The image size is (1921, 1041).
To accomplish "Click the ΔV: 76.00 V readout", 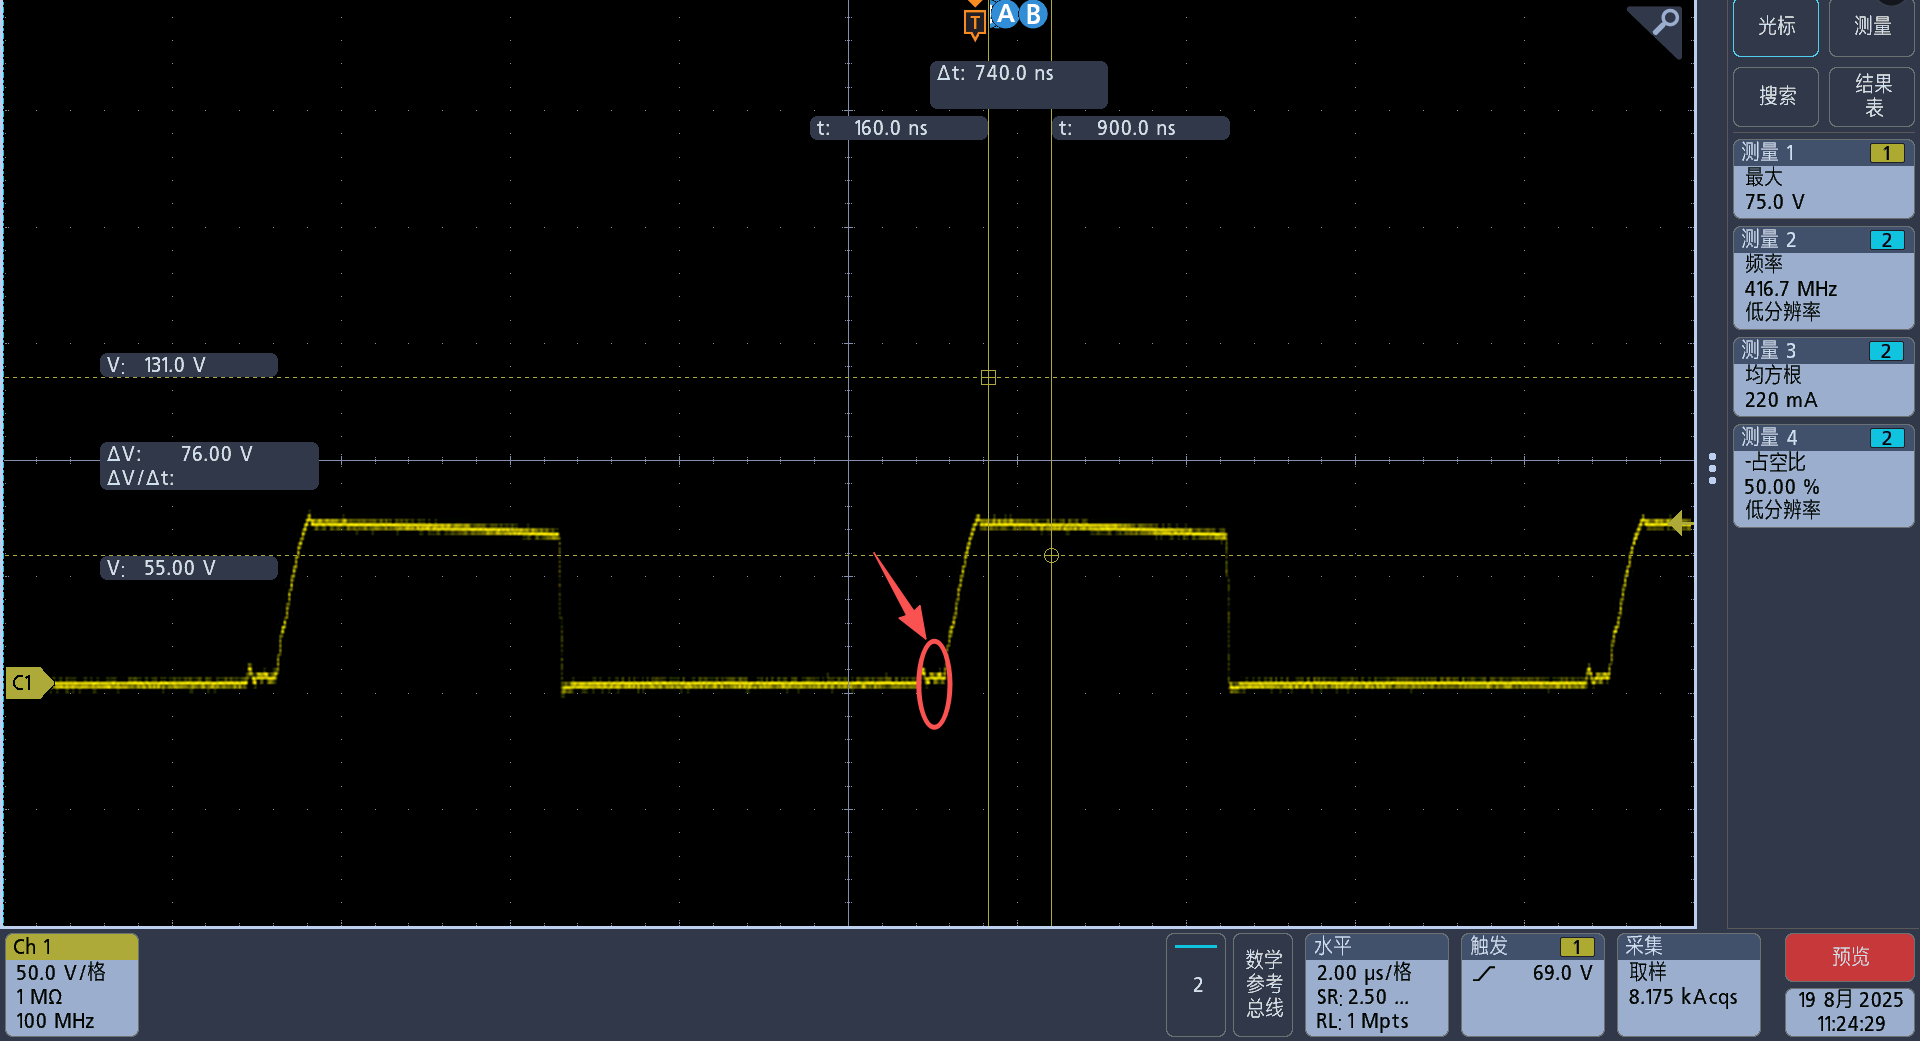I will (209, 466).
